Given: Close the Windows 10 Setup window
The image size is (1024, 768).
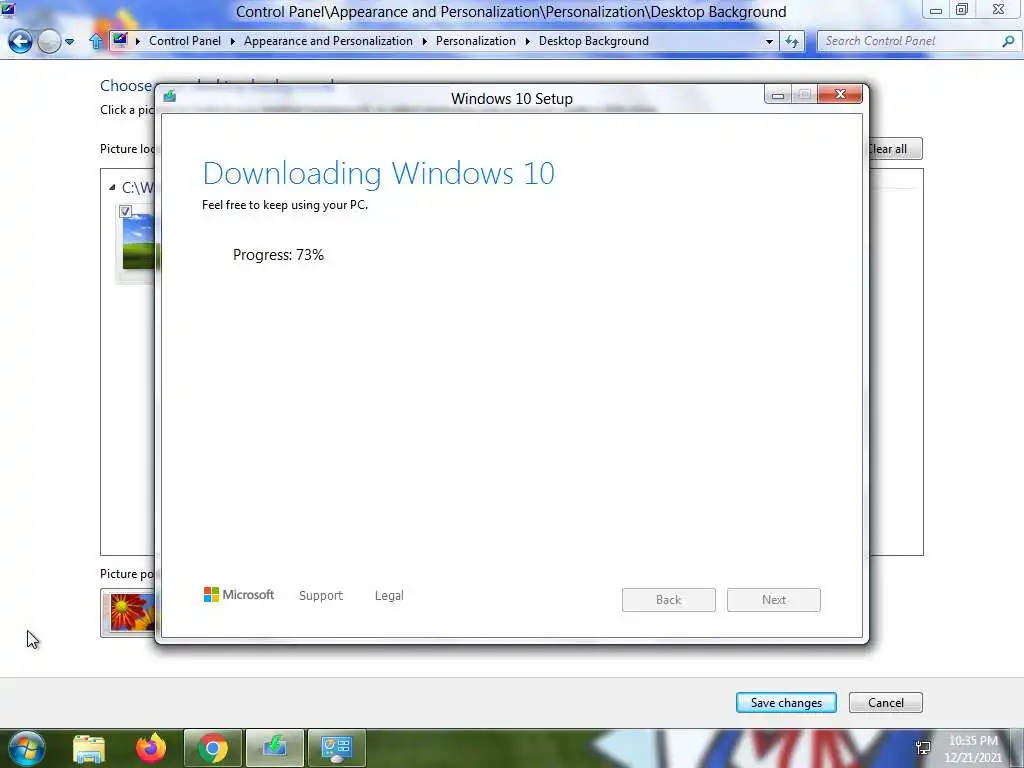Looking at the screenshot, I should (840, 95).
